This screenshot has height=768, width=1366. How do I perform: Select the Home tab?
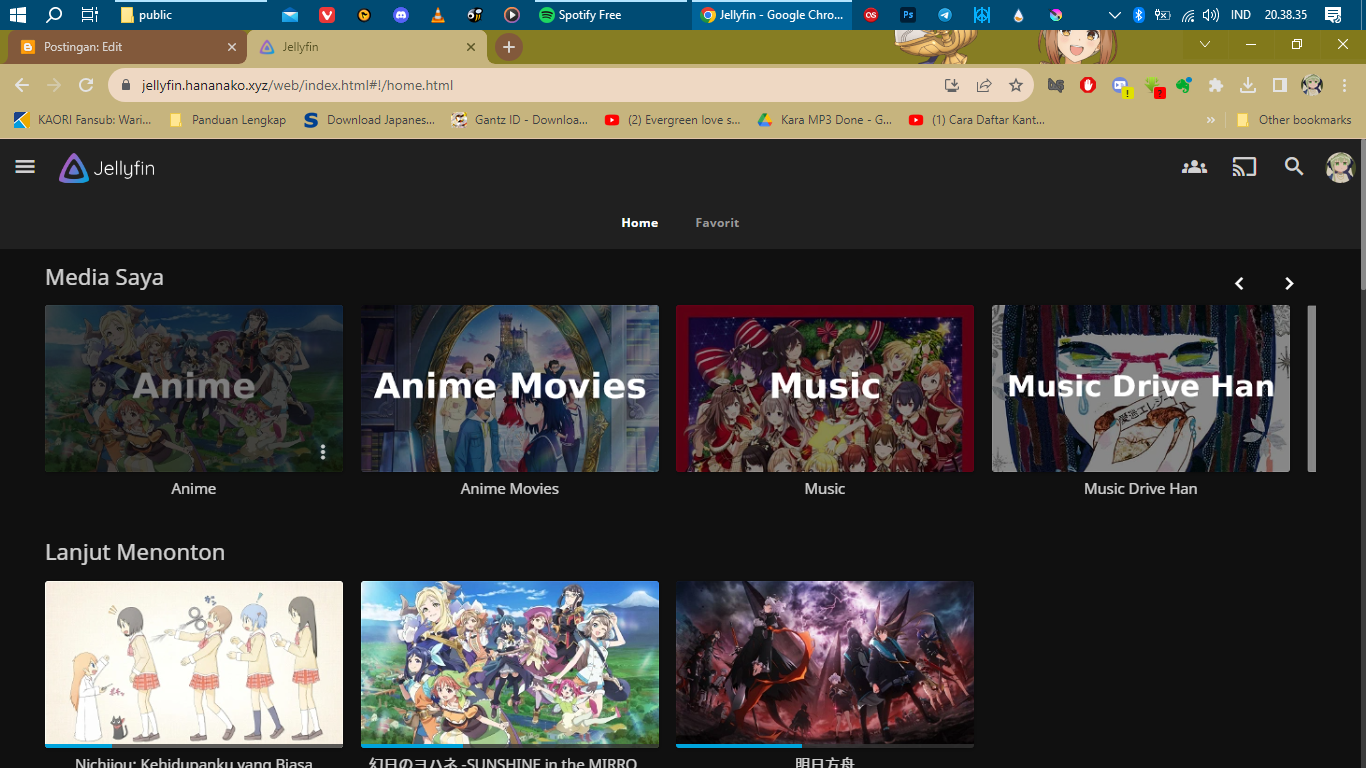tap(639, 223)
